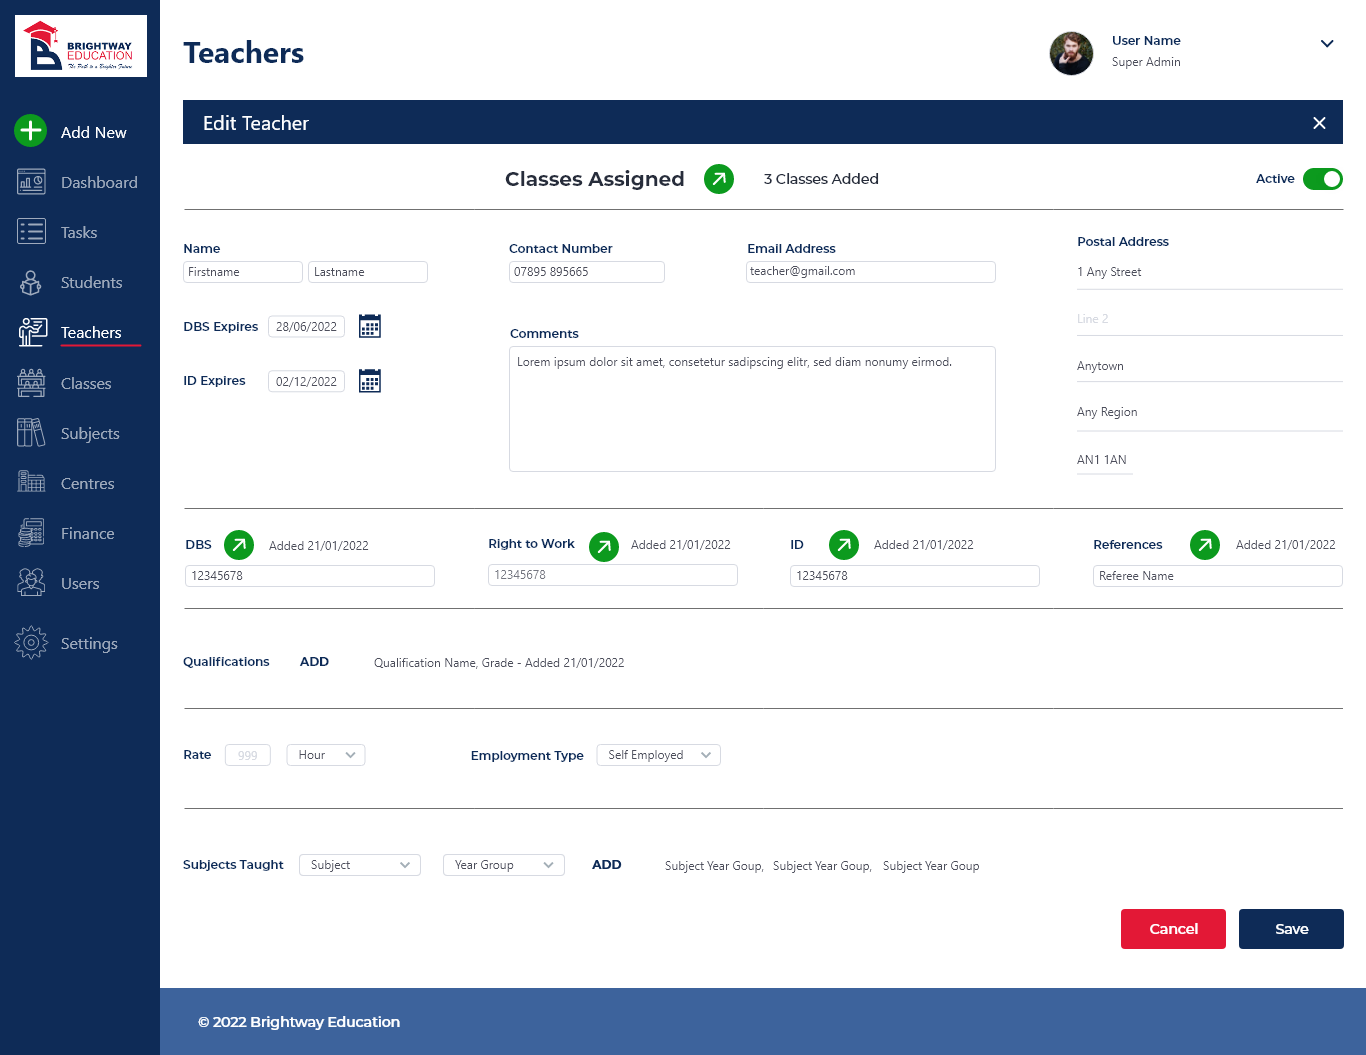Click the green Add New plus icon

tap(31, 131)
